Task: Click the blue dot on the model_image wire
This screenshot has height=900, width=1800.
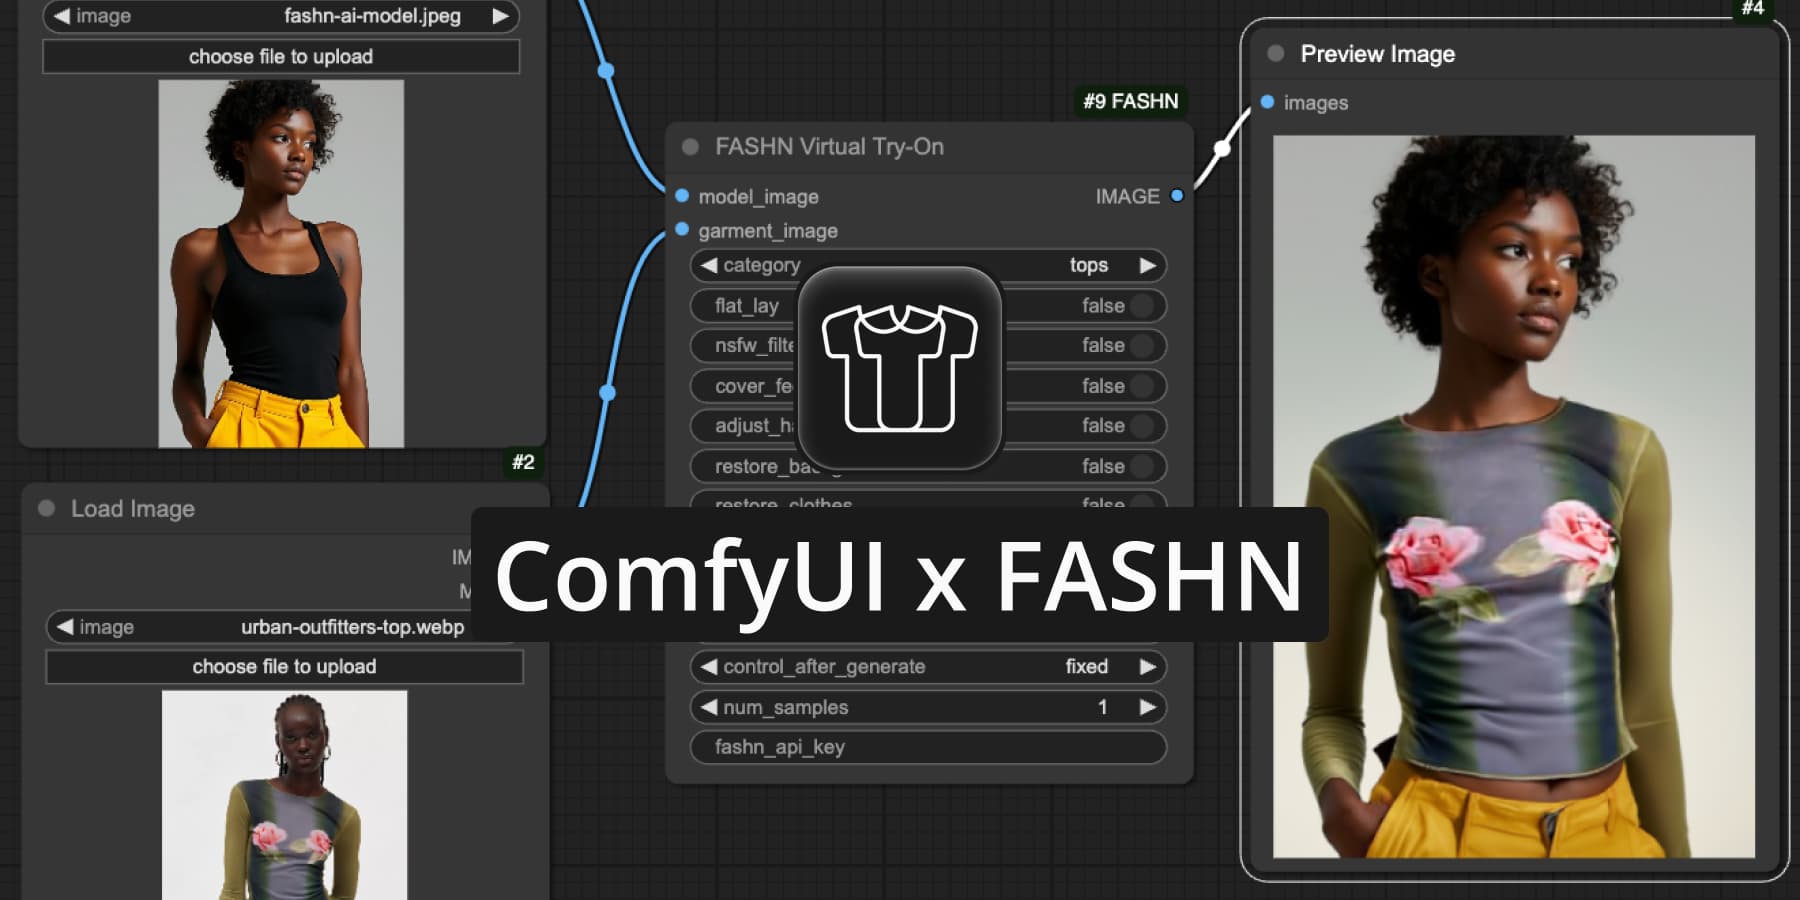Action: pos(605,70)
